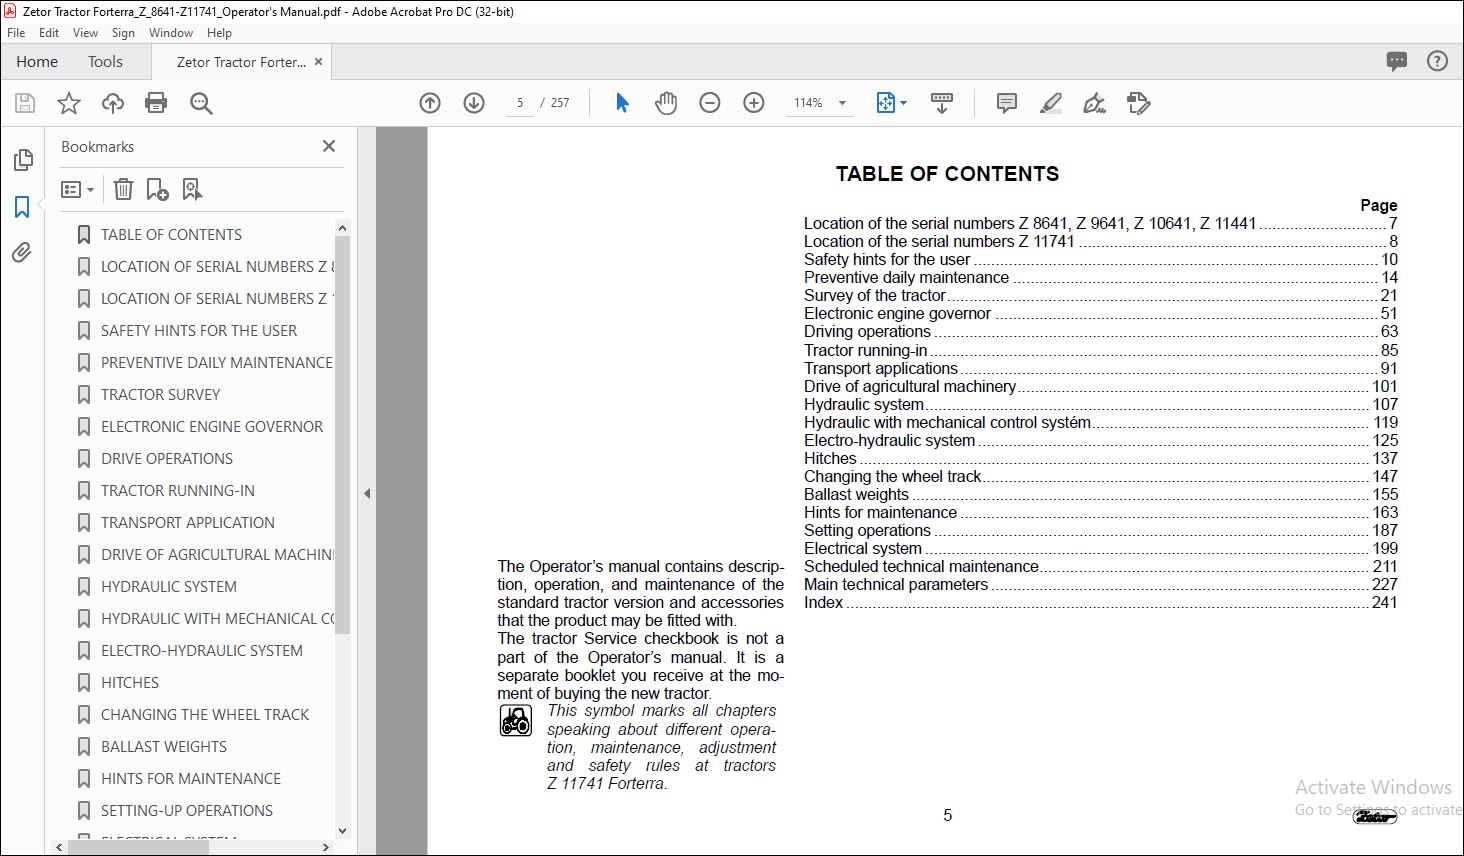The height and width of the screenshot is (856, 1464).
Task: Go to next page arrow
Action: (474, 103)
